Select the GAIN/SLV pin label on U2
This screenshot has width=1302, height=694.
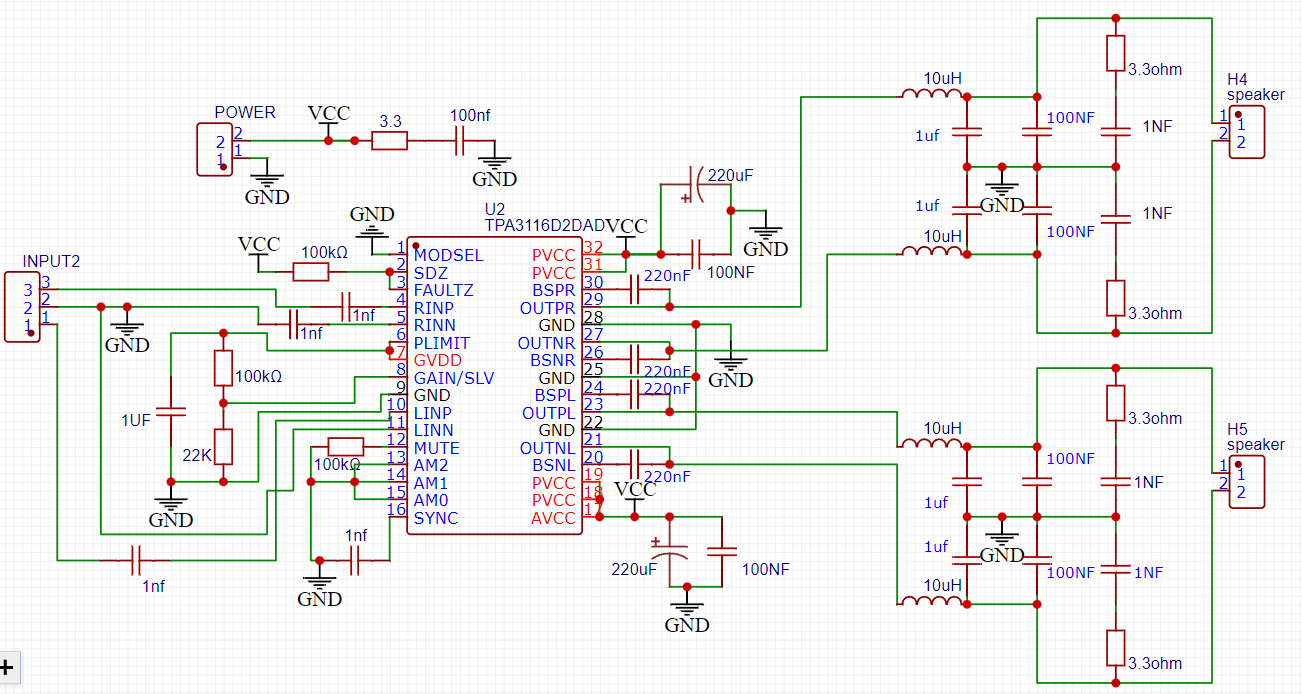(453, 378)
